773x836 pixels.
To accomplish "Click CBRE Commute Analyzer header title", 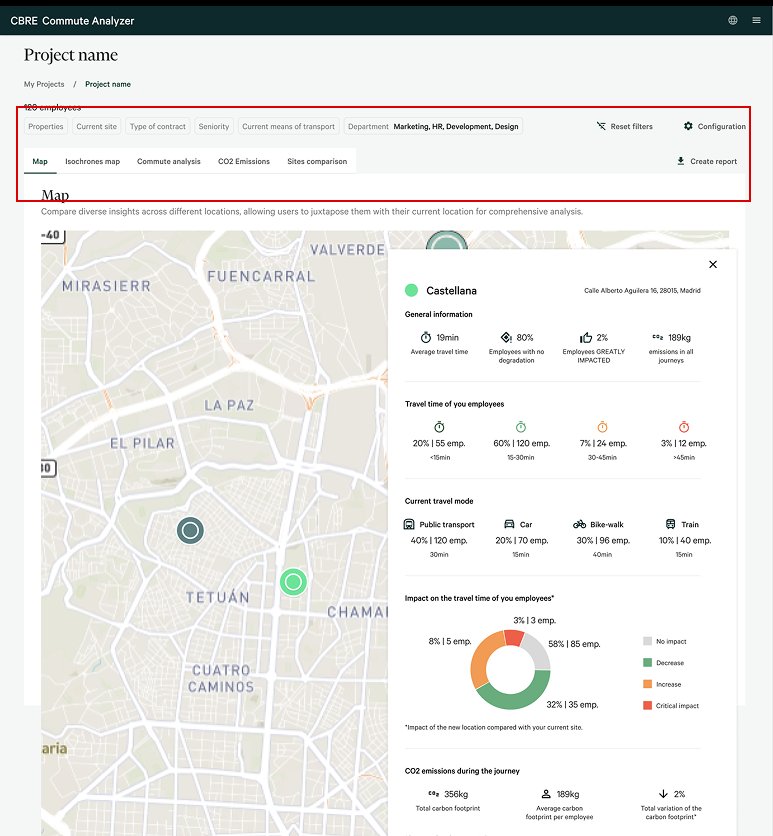I will [73, 21].
